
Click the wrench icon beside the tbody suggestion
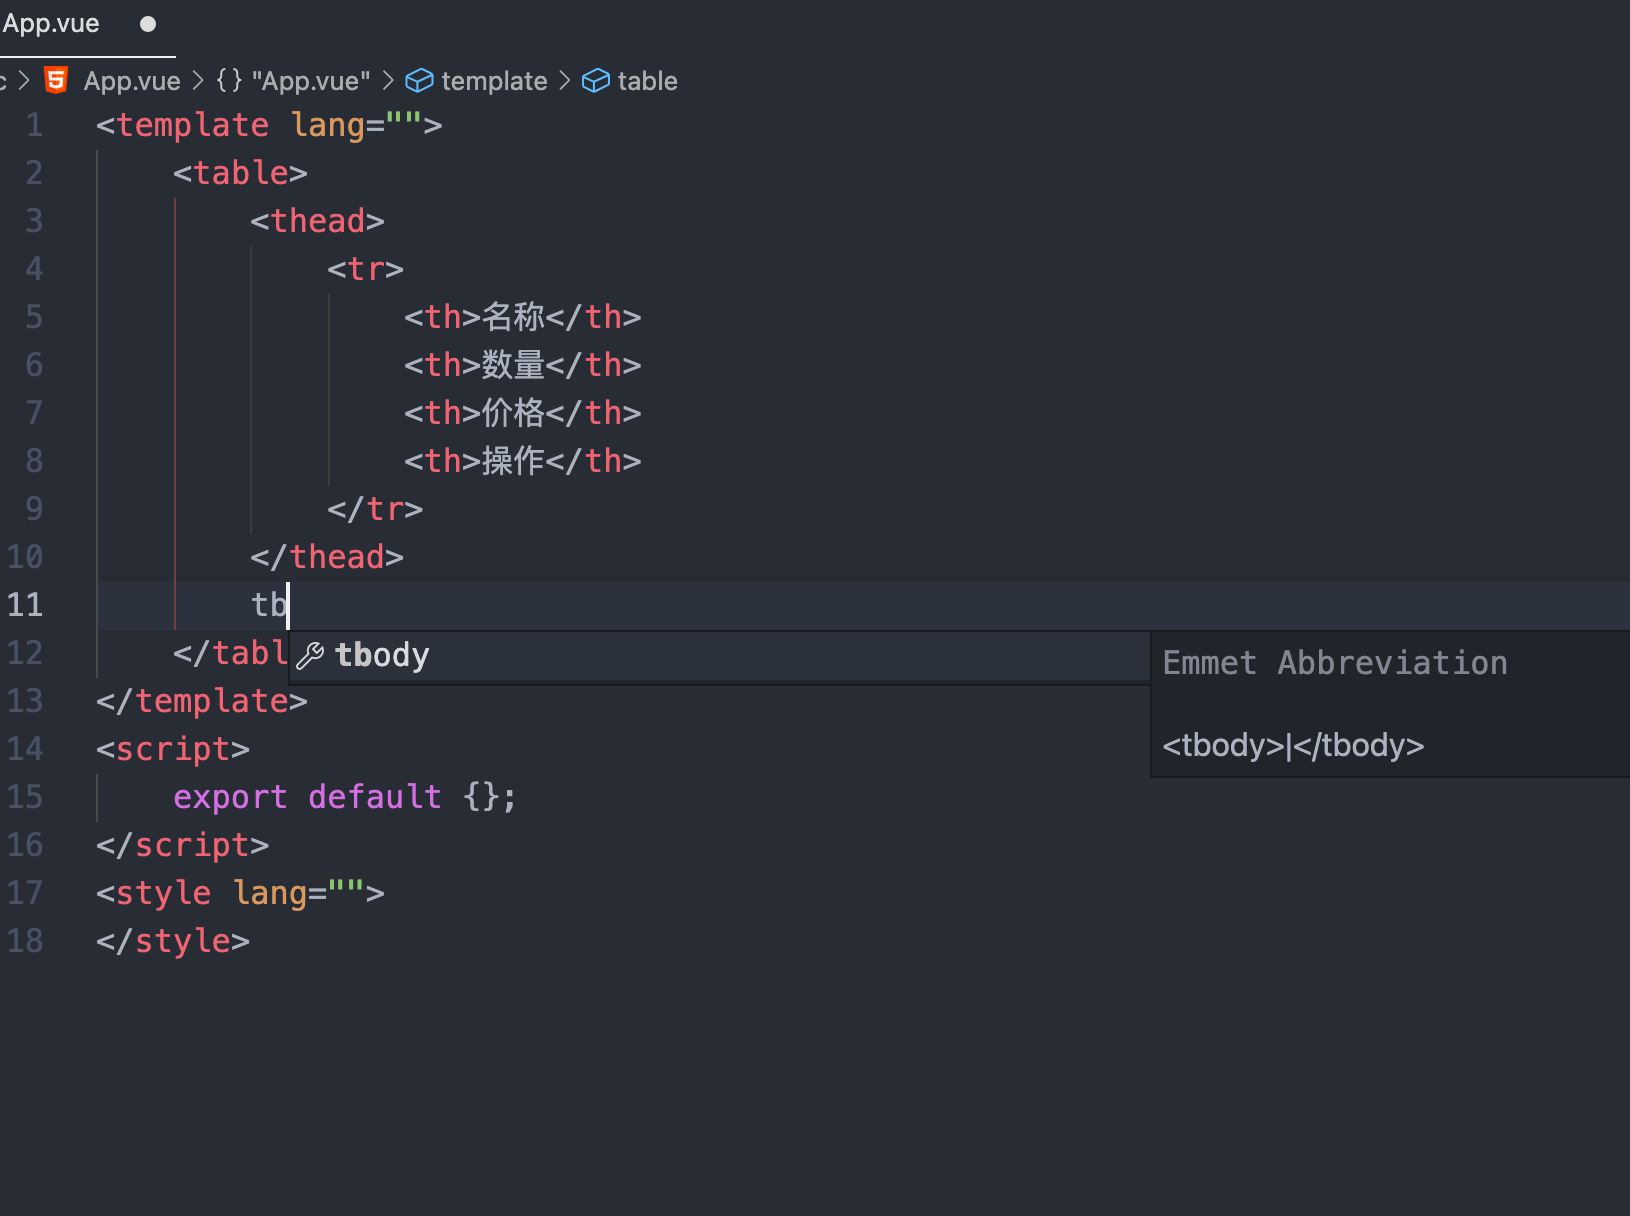[311, 655]
